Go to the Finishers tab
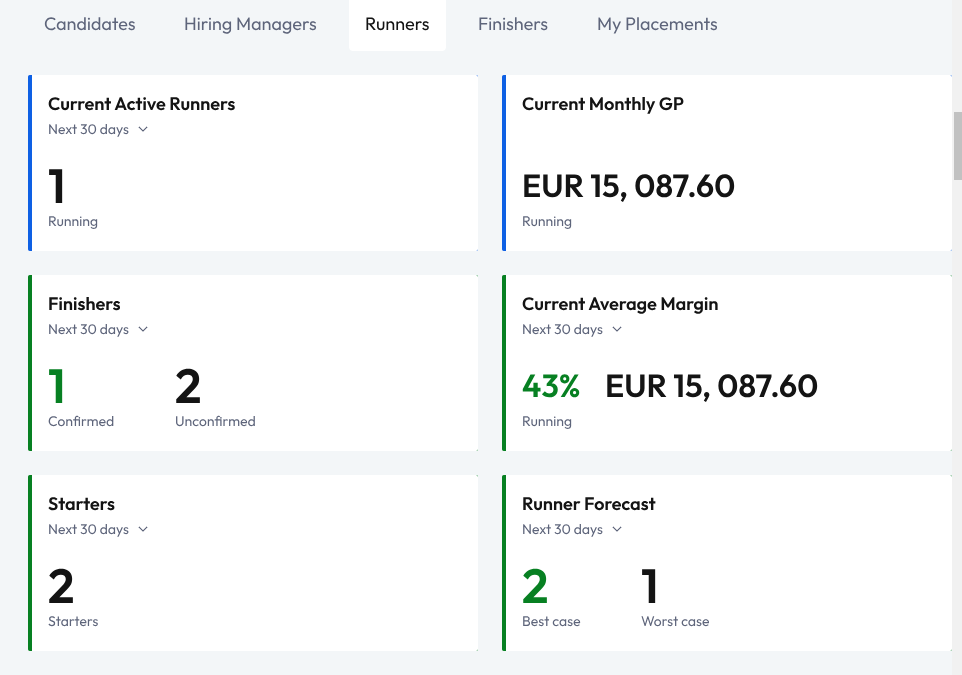Viewport: 962px width, 675px height. (x=512, y=25)
